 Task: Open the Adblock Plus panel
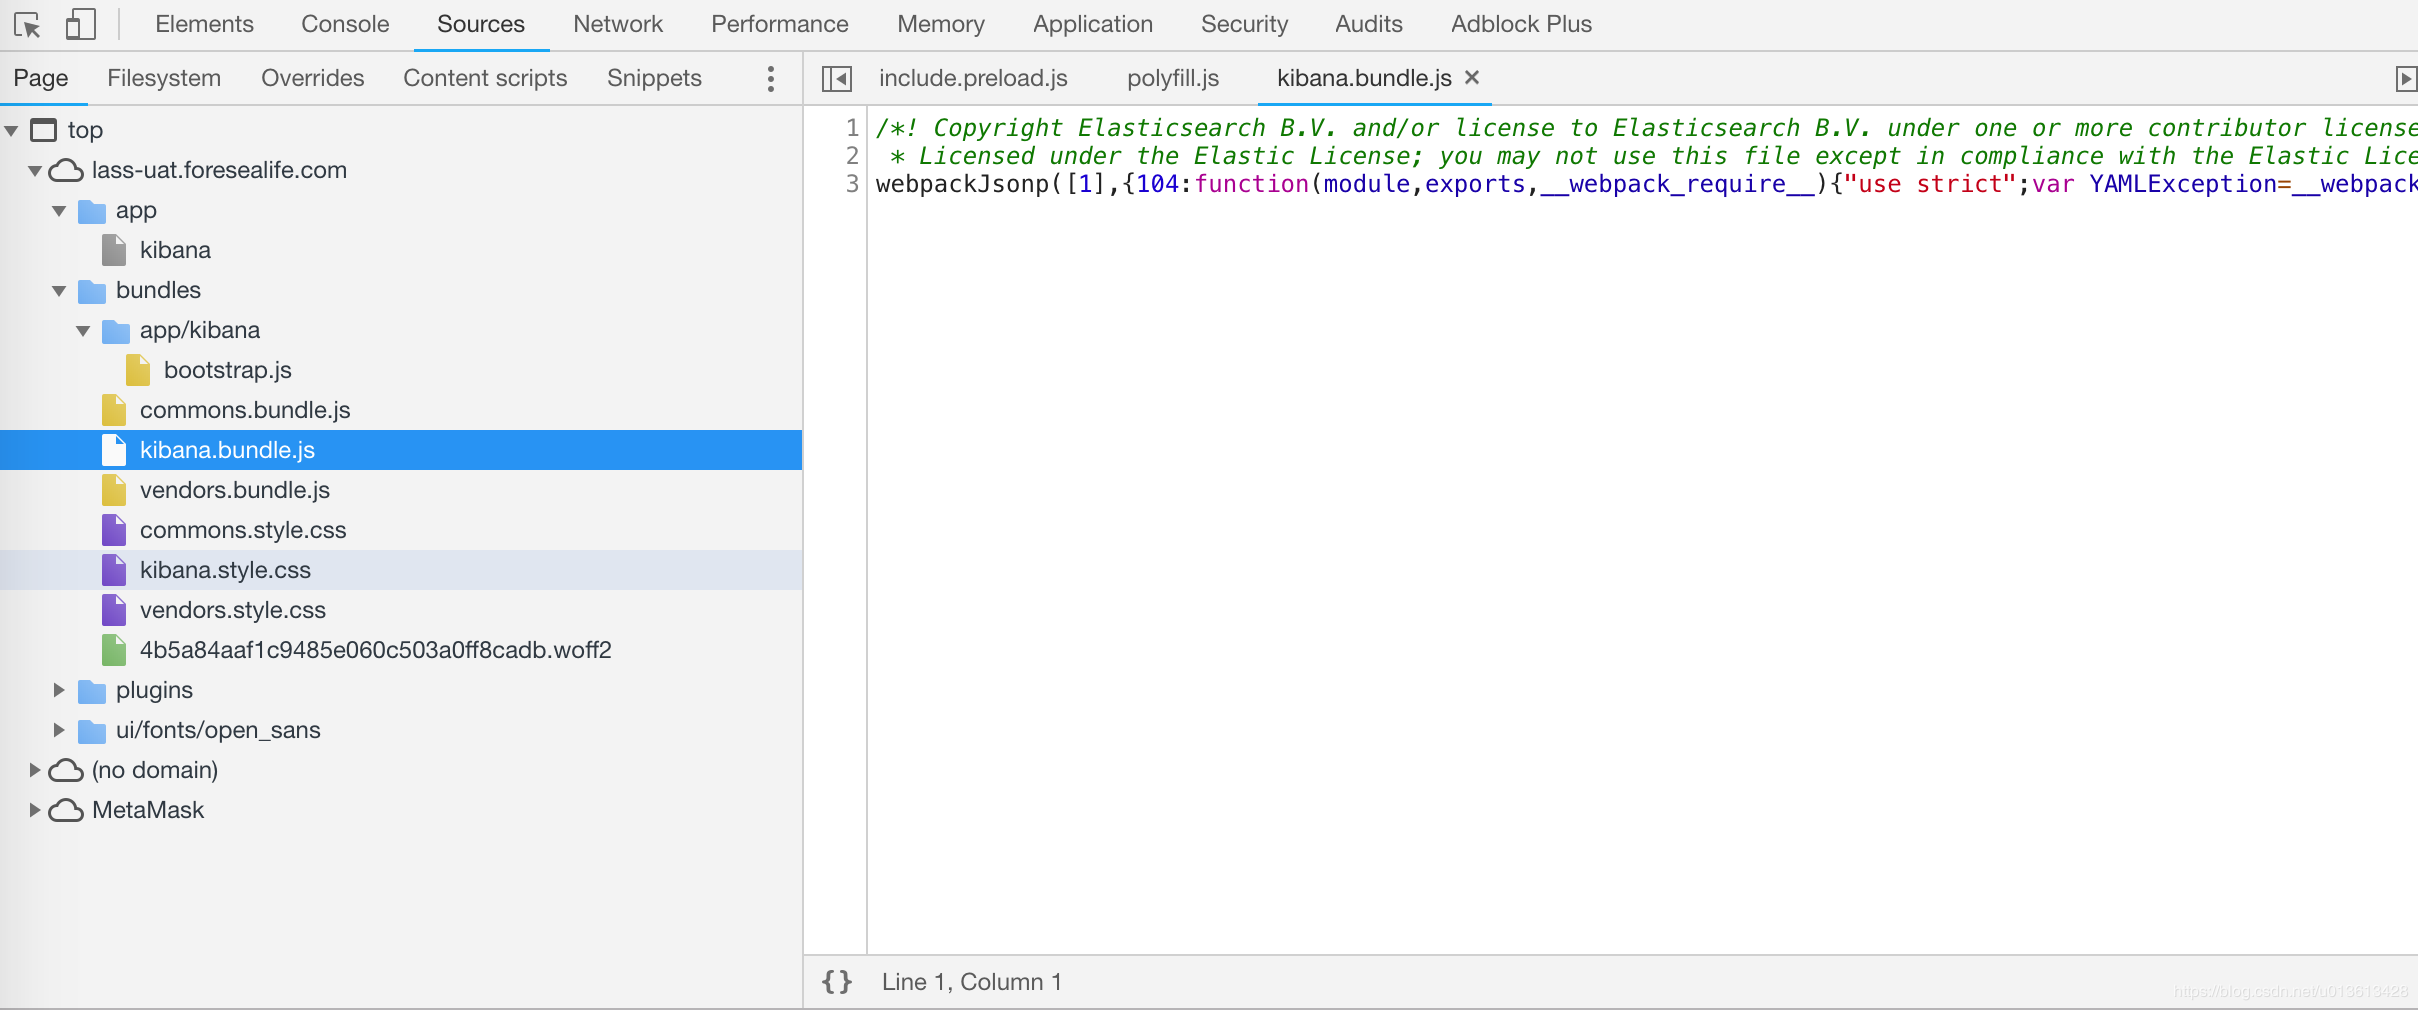[x=1521, y=24]
